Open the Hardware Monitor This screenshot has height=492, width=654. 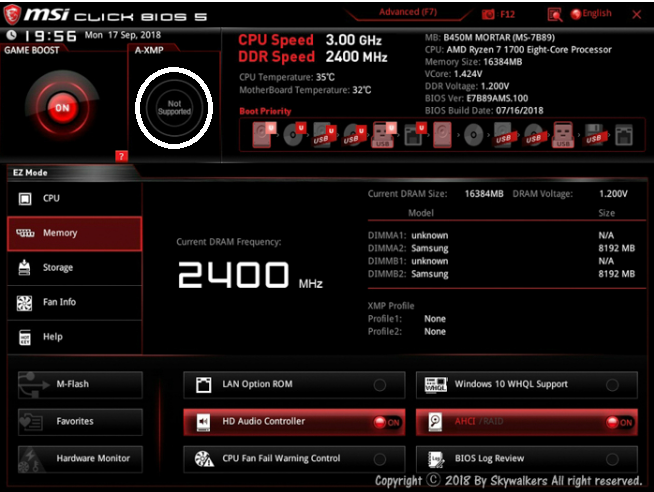80,458
